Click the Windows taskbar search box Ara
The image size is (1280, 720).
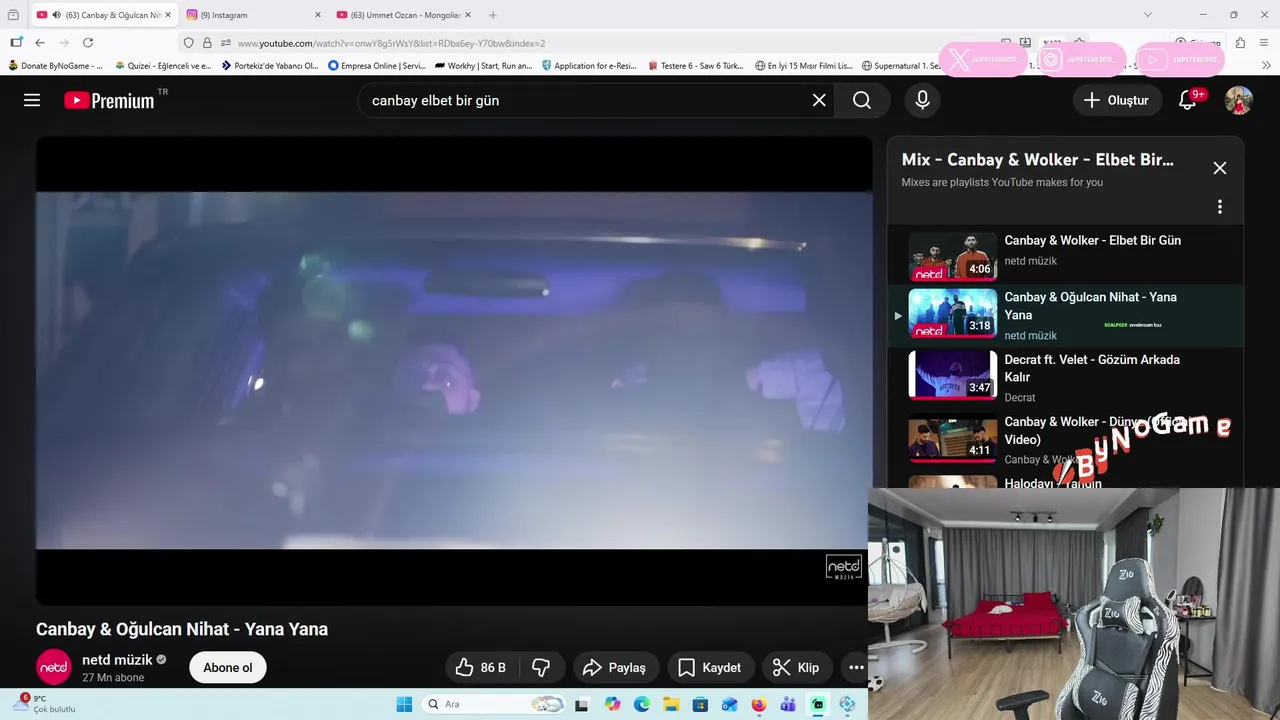(495, 704)
